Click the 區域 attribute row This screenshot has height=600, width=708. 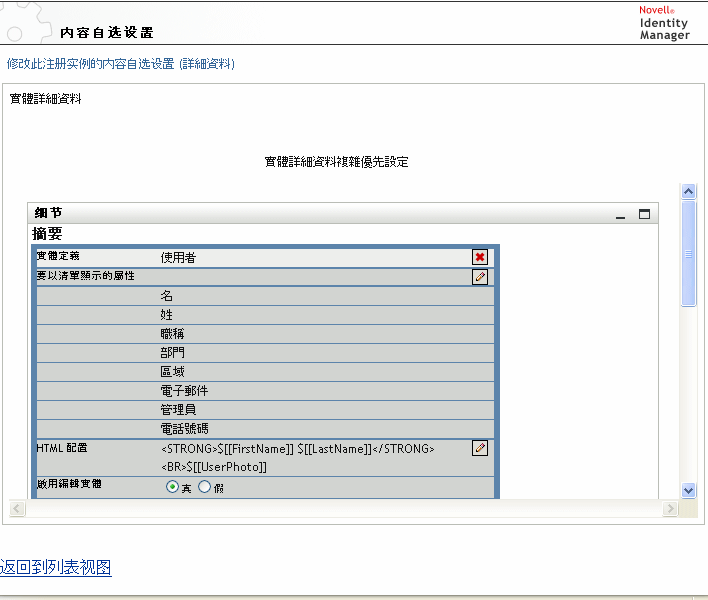point(265,372)
